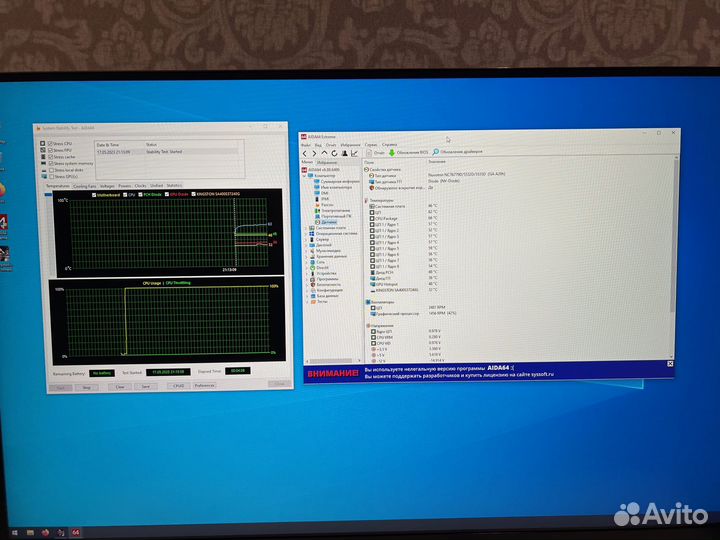The image size is (720, 540).
Task: Toggle the KINGSTON SA400S37240G graph checkbox
Action: click(x=194, y=194)
